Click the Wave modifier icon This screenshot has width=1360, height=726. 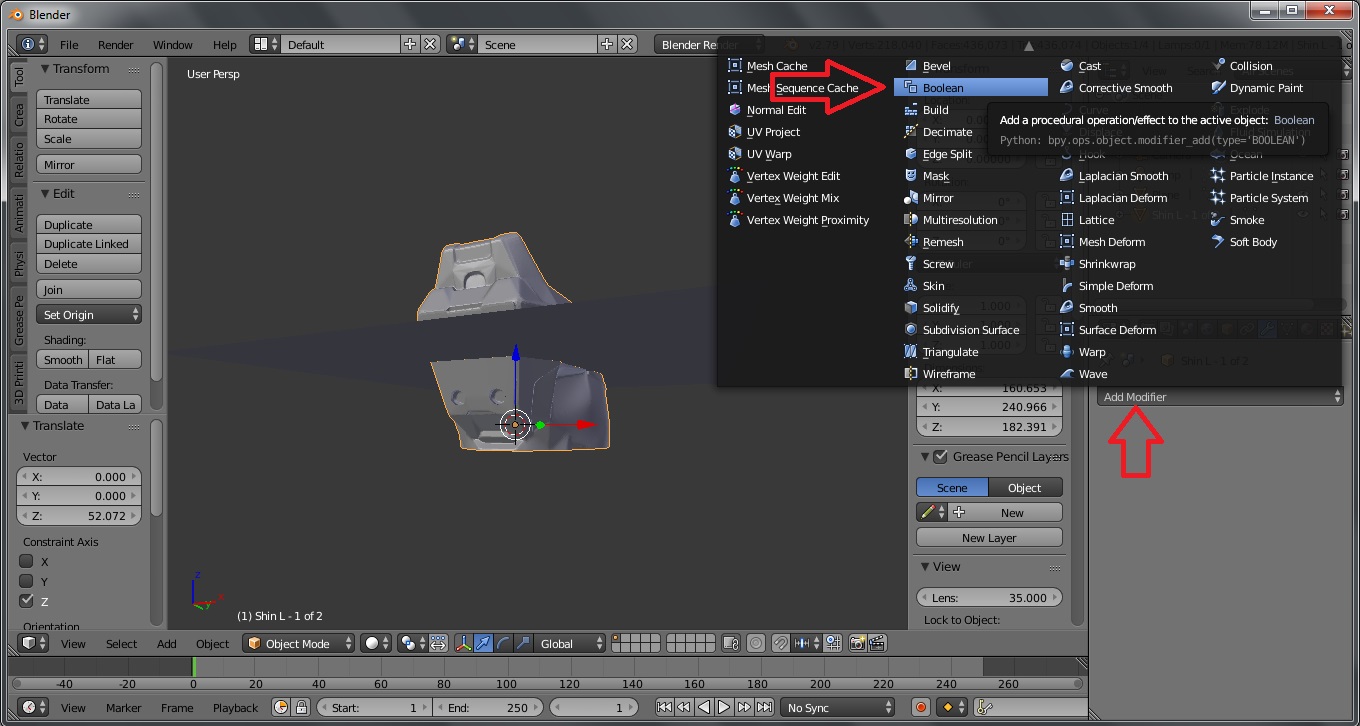(x=1067, y=374)
